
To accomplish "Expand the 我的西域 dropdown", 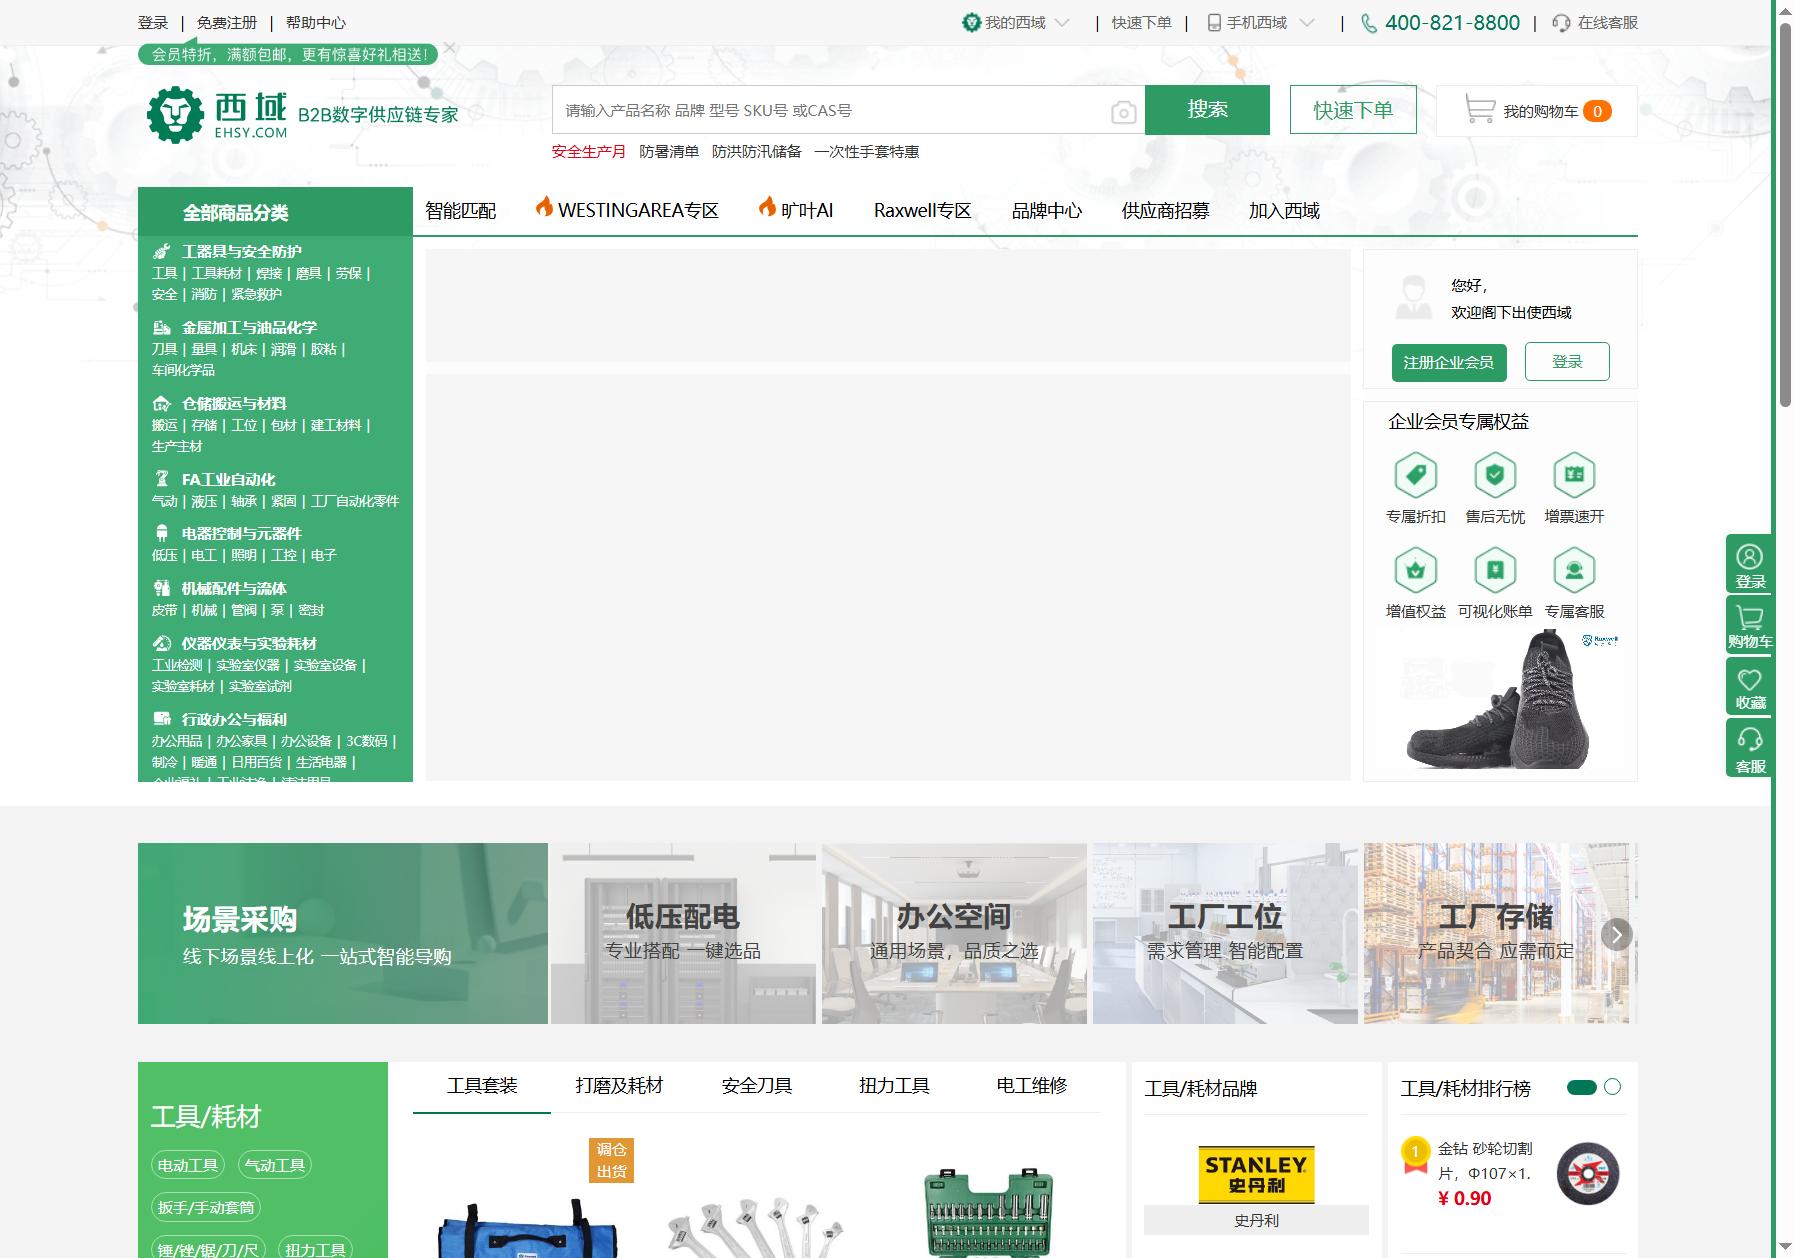I will click(1062, 22).
